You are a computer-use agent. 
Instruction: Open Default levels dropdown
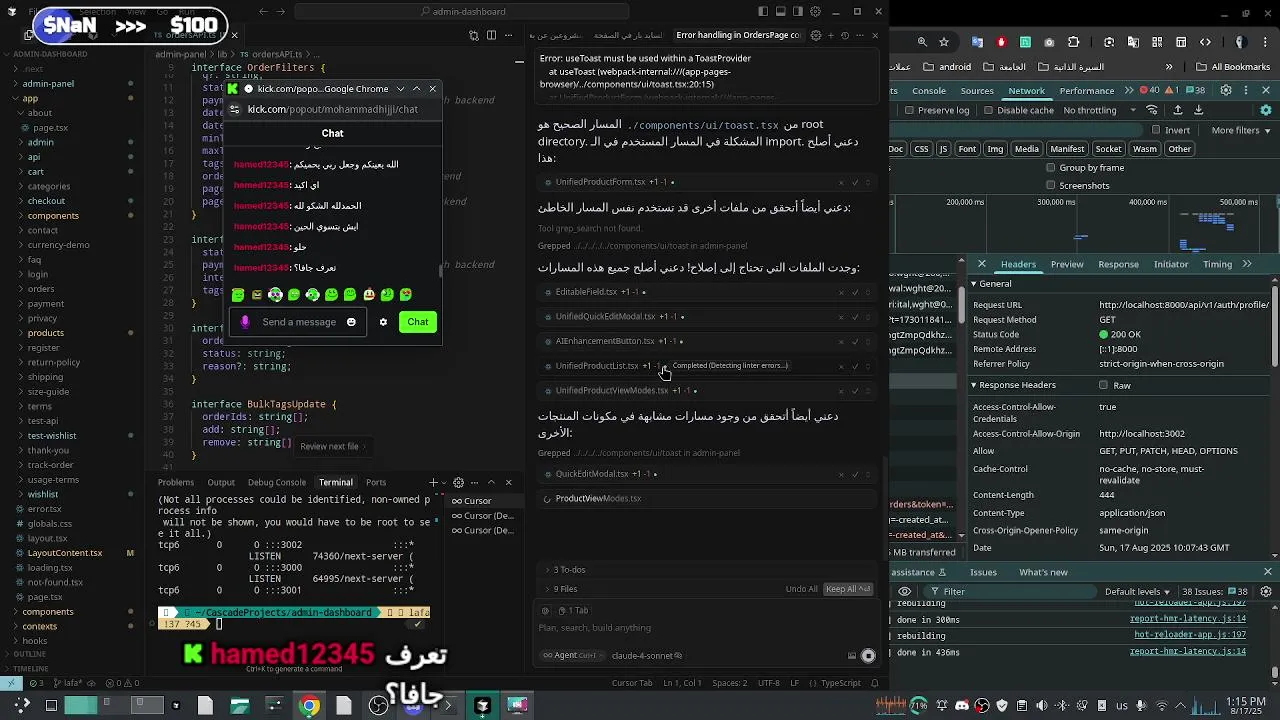coord(1137,591)
